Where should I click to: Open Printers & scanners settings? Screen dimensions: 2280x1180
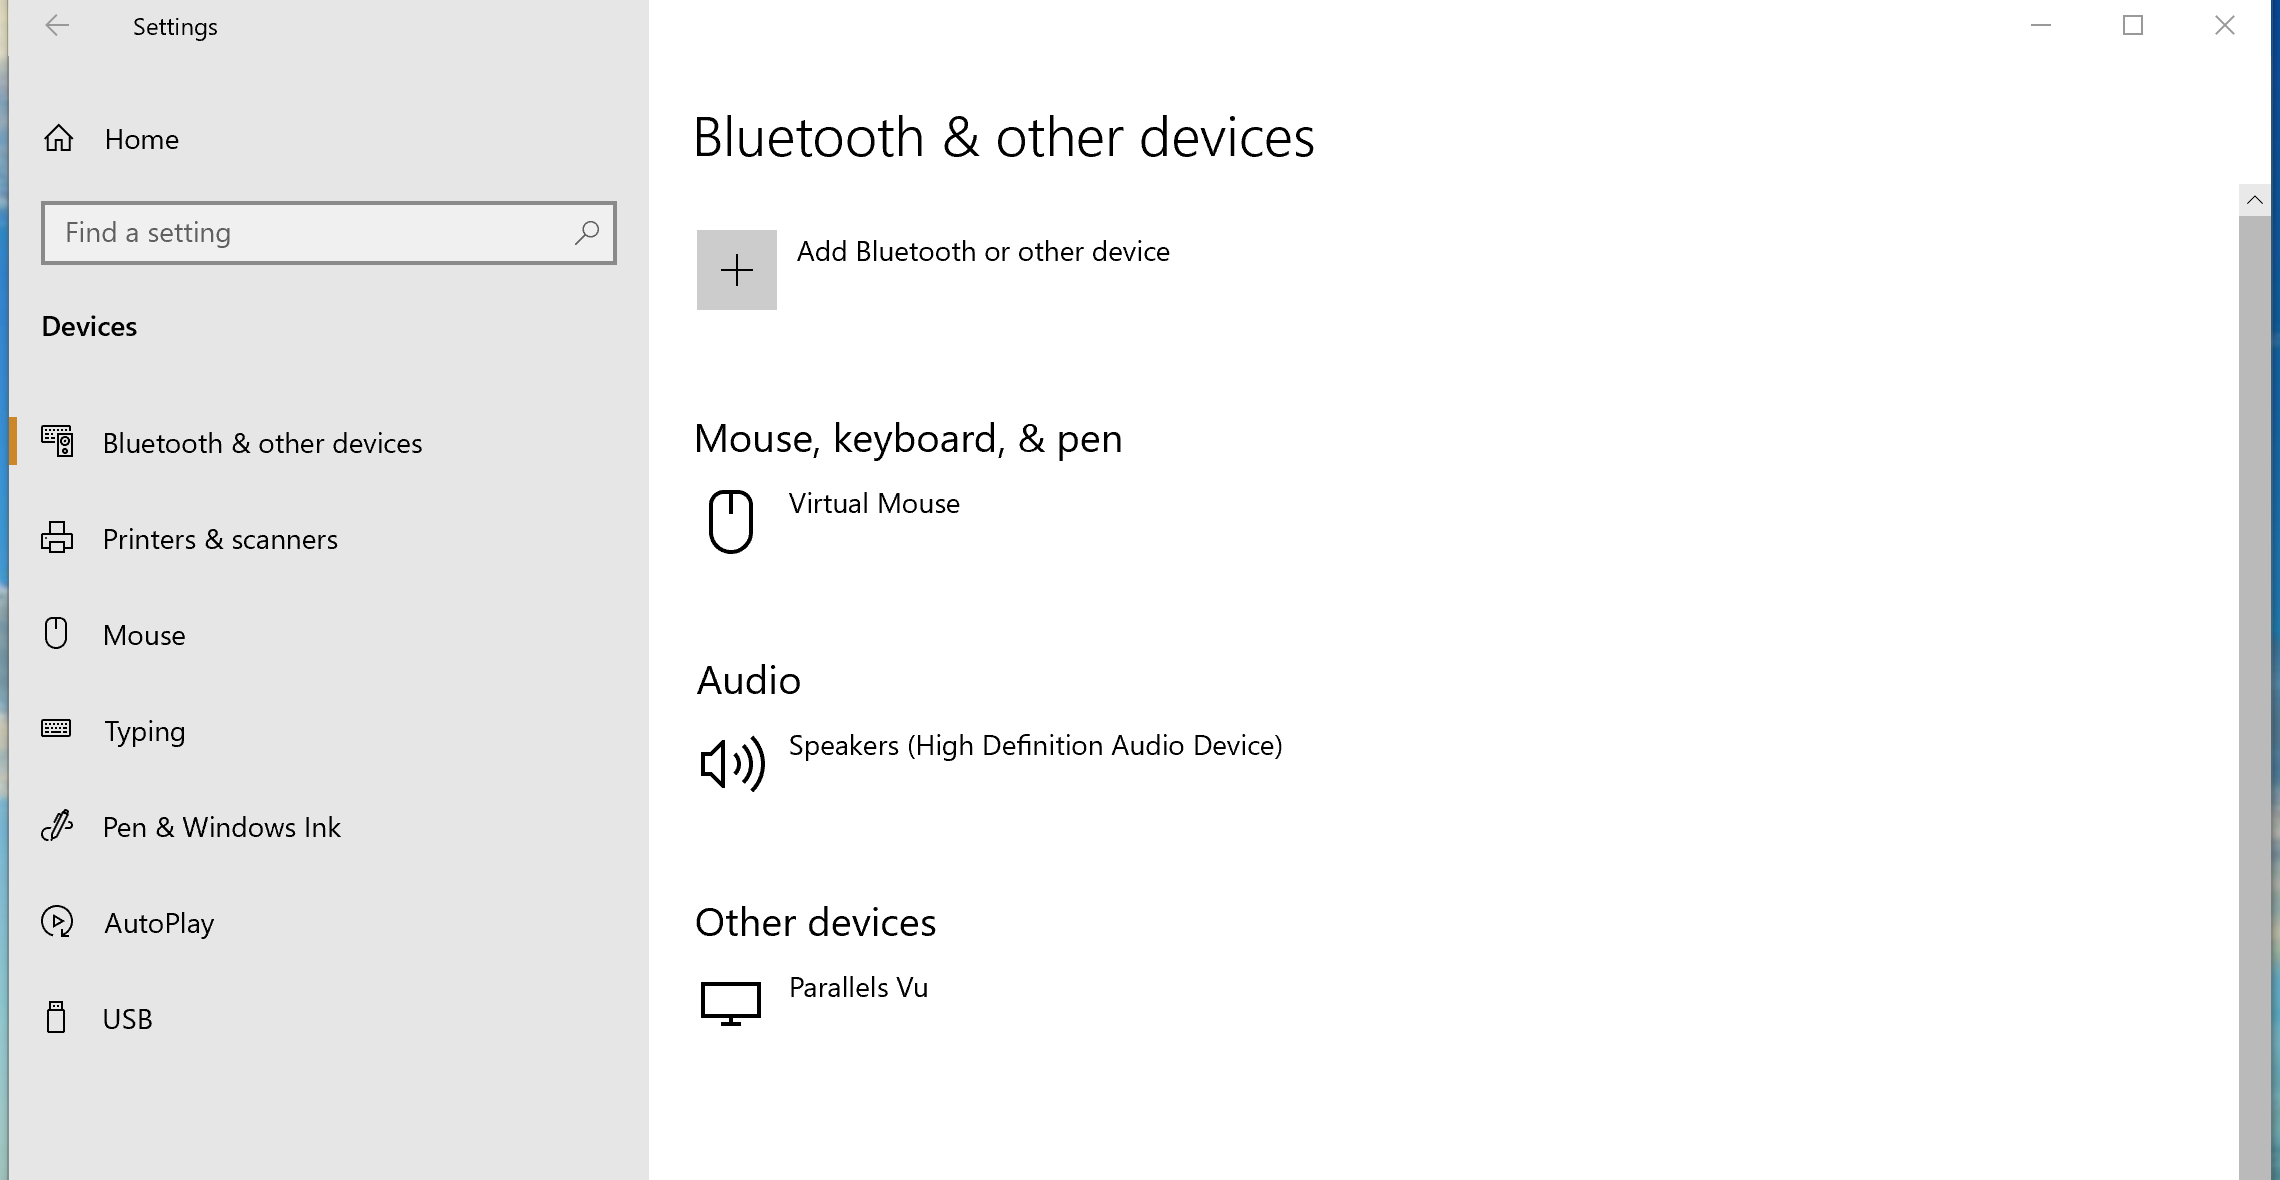point(220,539)
